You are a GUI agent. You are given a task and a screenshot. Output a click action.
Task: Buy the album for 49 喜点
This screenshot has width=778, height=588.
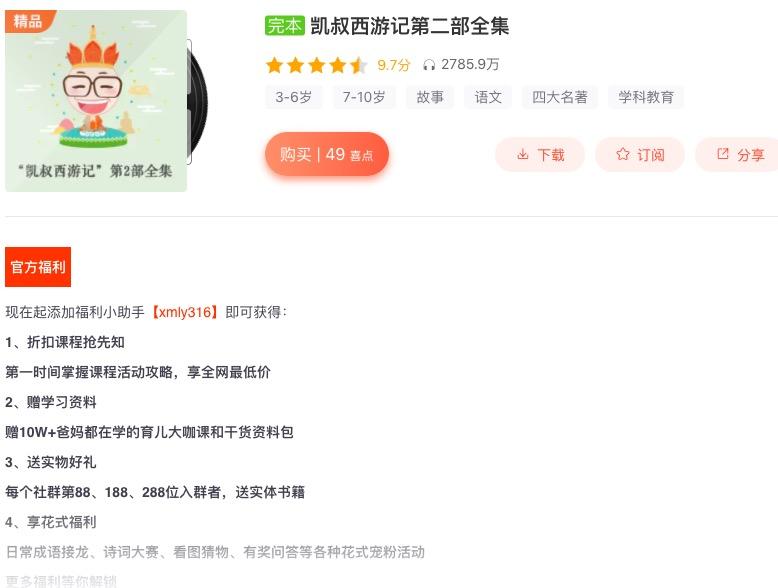click(326, 154)
